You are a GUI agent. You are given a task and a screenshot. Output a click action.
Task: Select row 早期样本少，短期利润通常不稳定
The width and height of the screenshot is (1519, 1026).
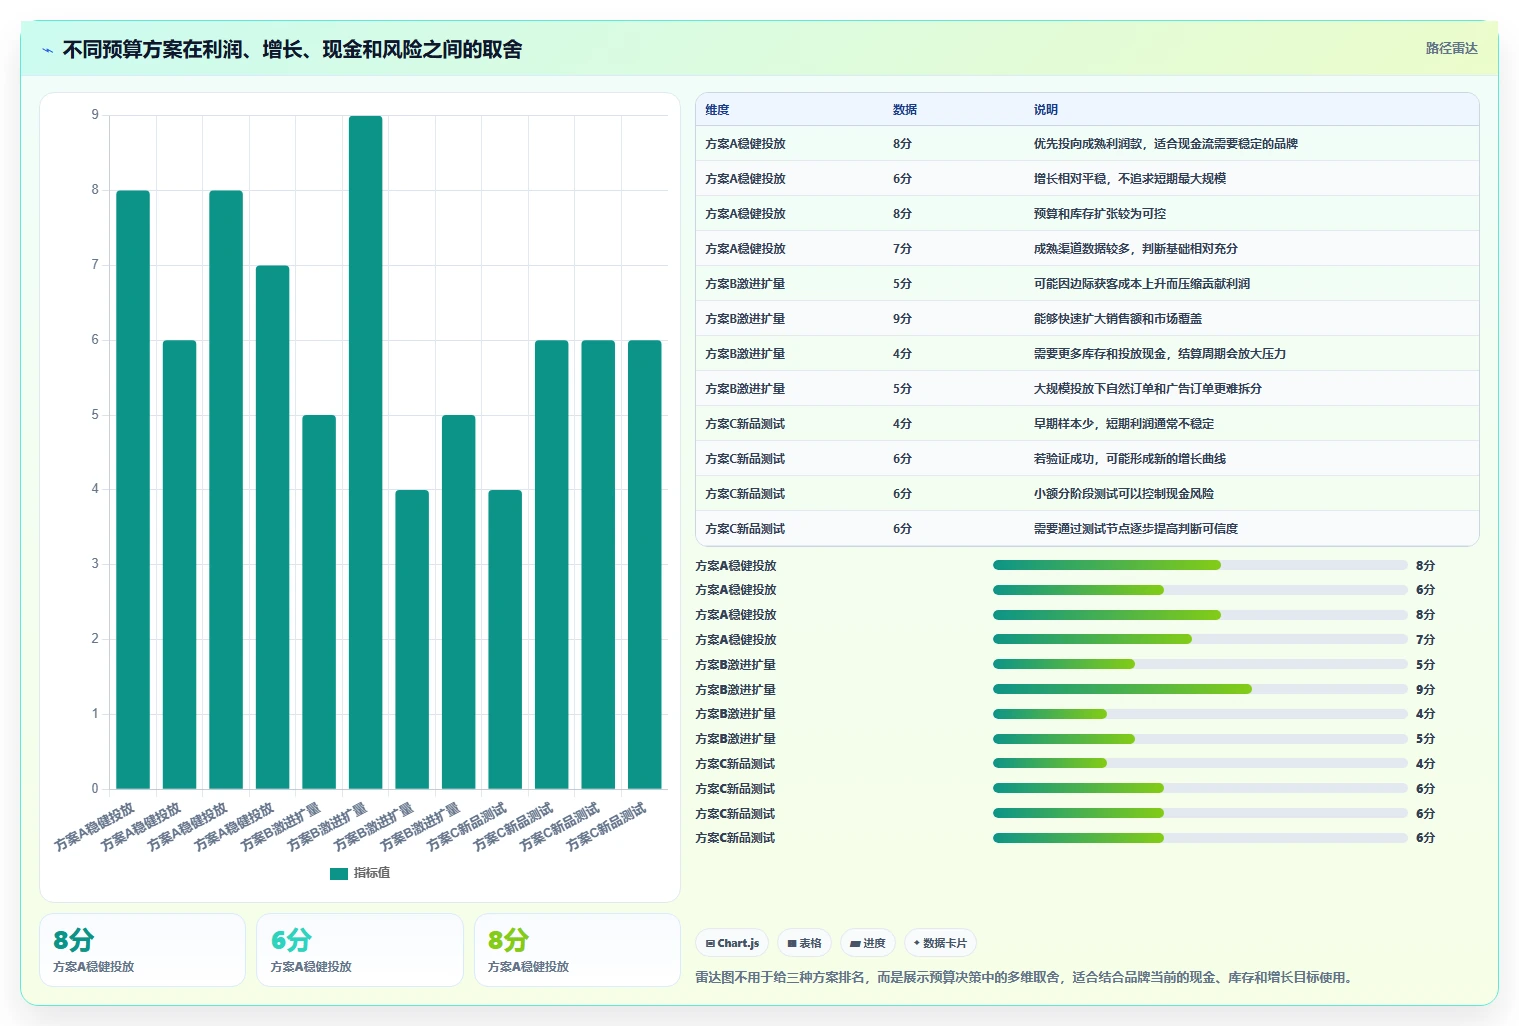pos(1087,424)
